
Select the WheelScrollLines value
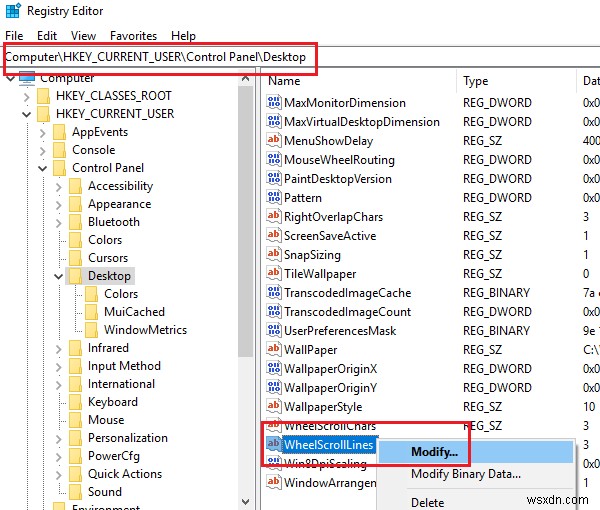(x=328, y=444)
